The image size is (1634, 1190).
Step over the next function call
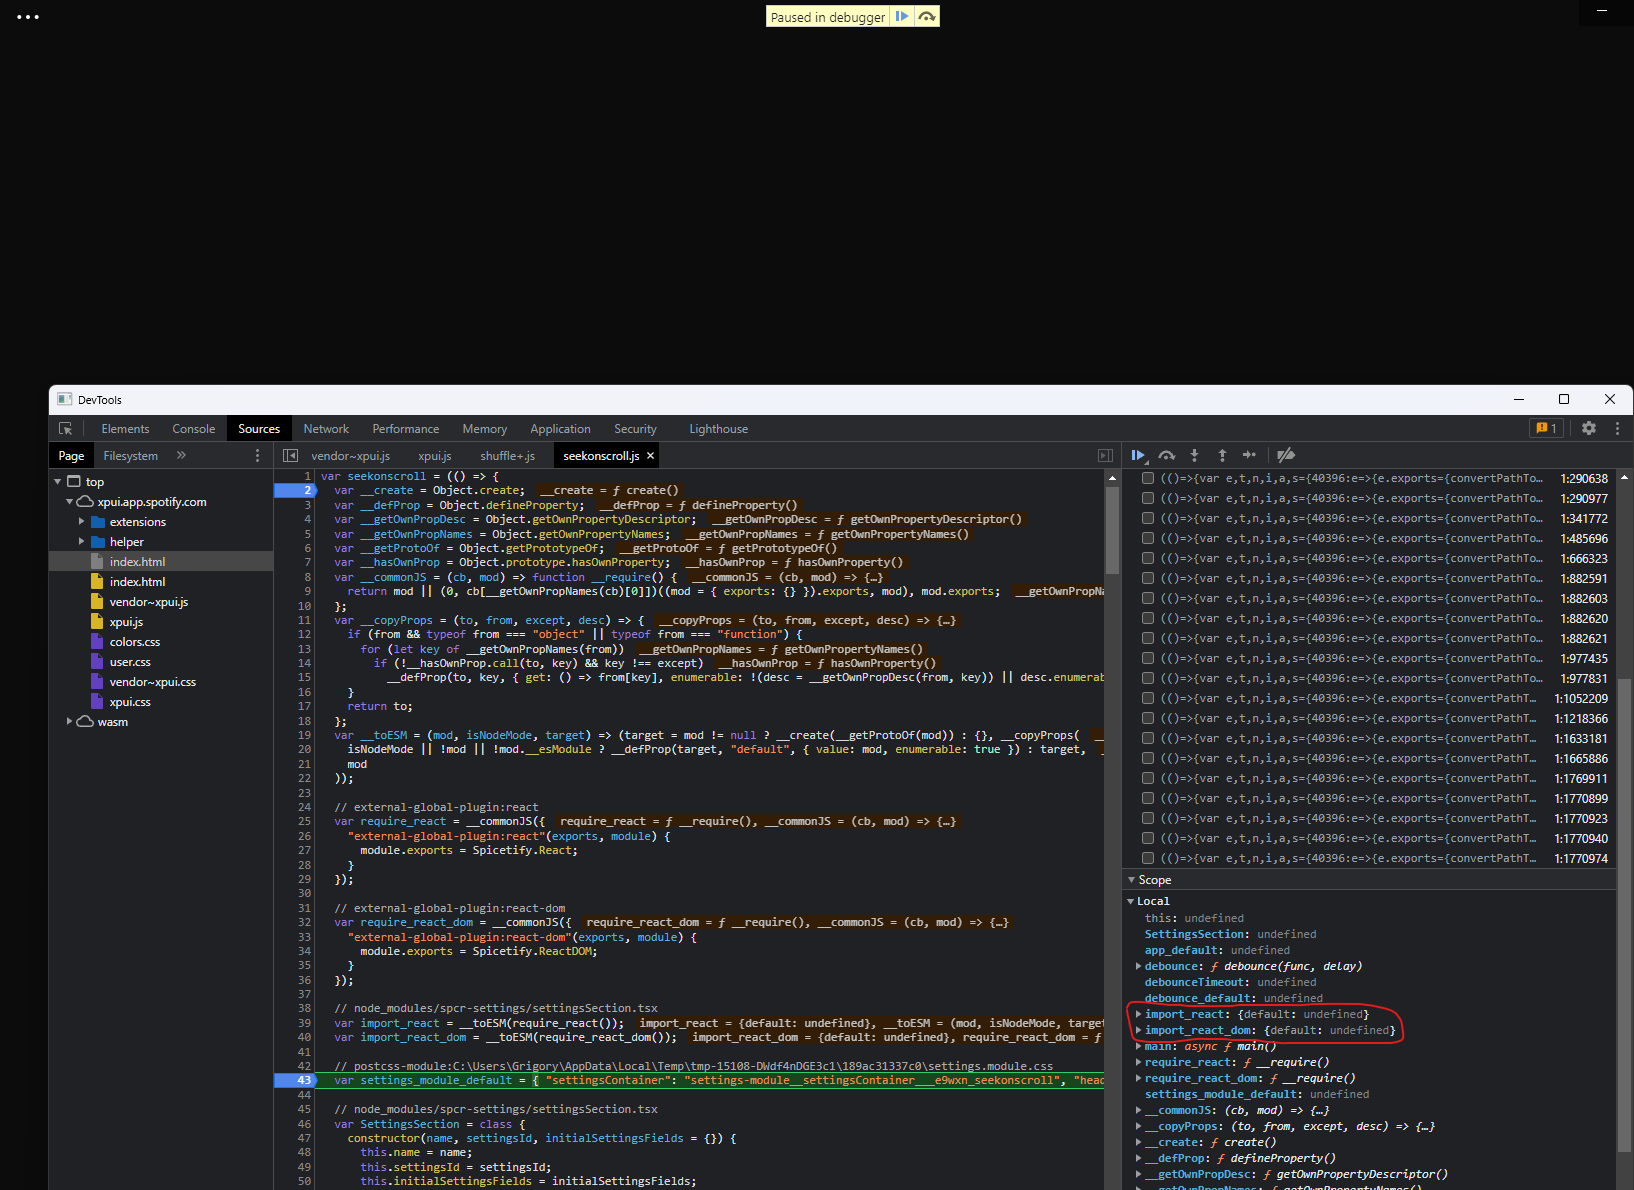(x=1167, y=455)
